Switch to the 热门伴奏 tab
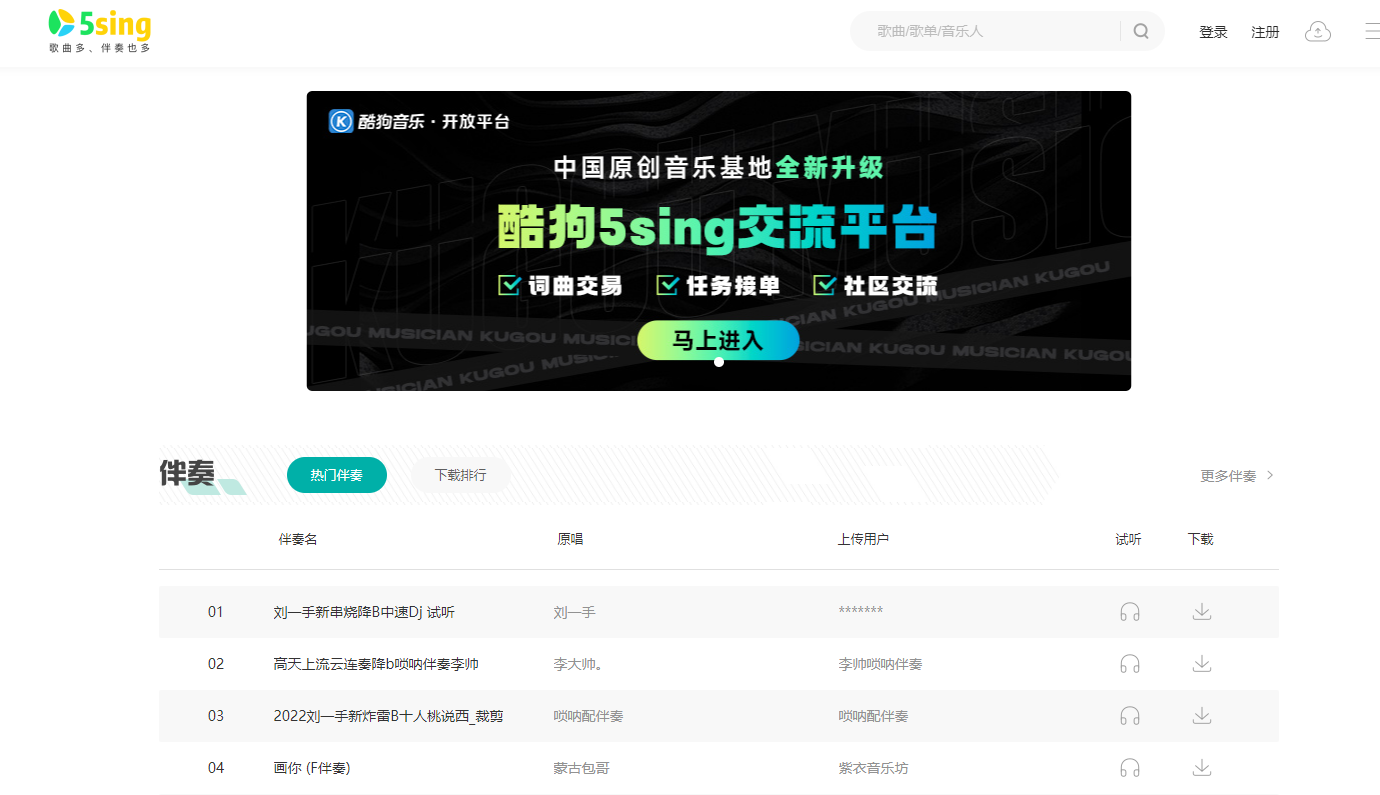Viewport: 1380px width, 795px height. tap(337, 475)
